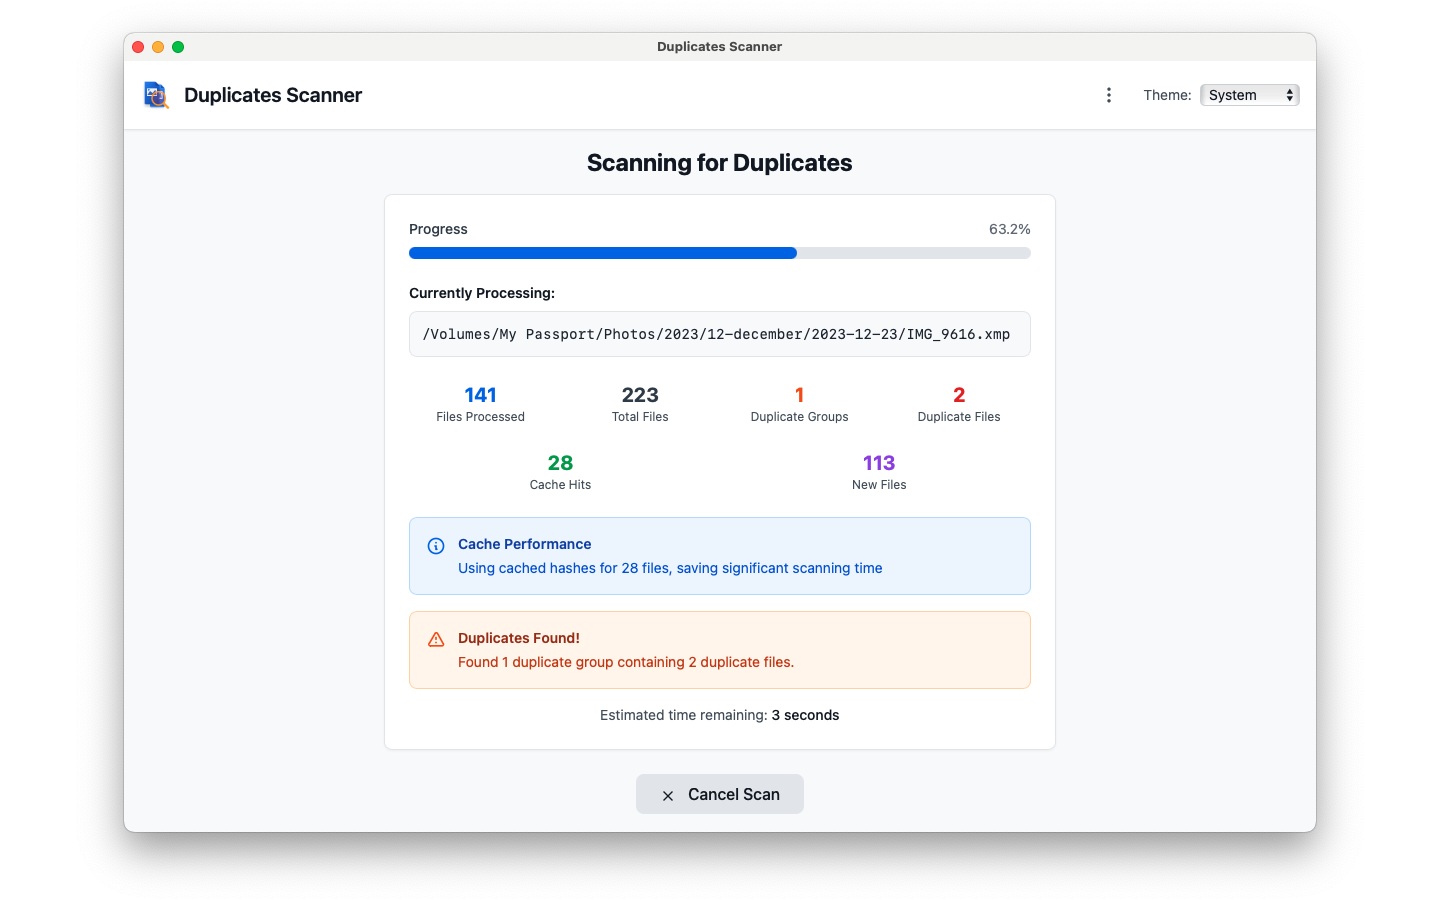Click the Duplicates Scanner header title text
This screenshot has width=1440, height=900.
pyautogui.click(x=273, y=95)
